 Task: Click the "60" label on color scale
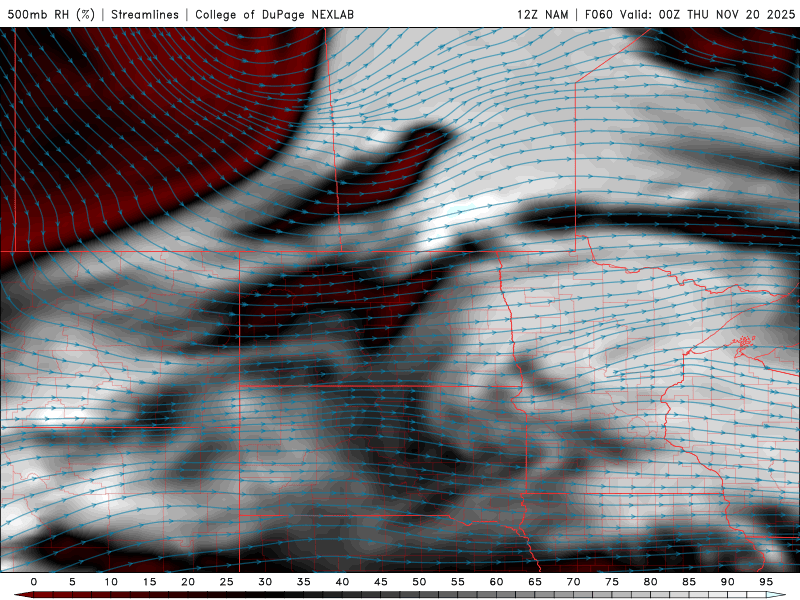pyautogui.click(x=496, y=582)
